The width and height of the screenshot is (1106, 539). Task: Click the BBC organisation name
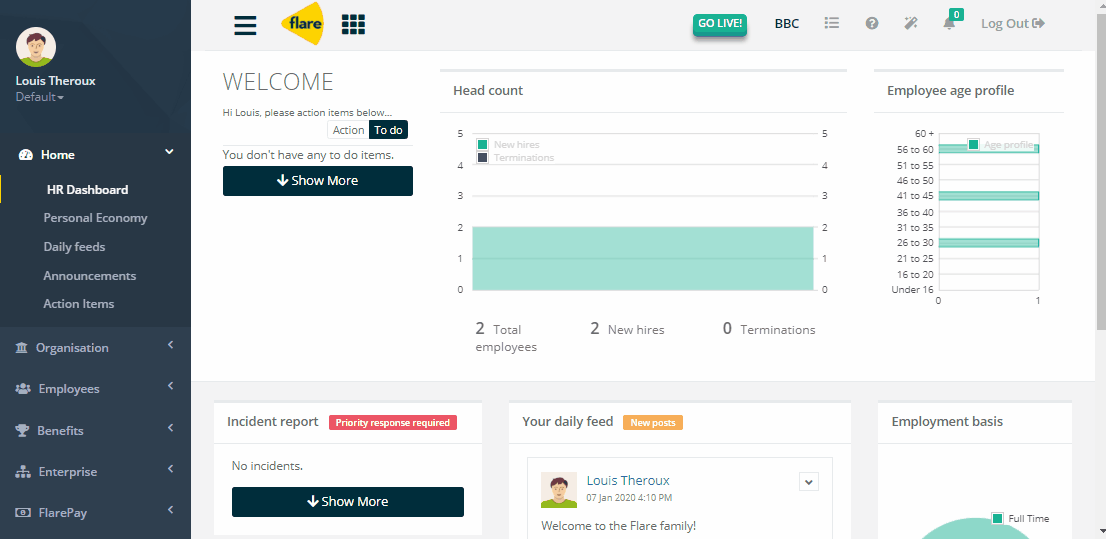pos(786,23)
